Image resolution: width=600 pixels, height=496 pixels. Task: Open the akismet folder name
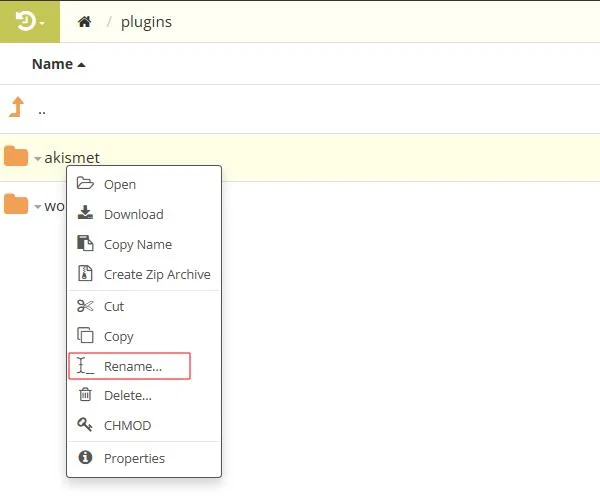tap(72, 157)
